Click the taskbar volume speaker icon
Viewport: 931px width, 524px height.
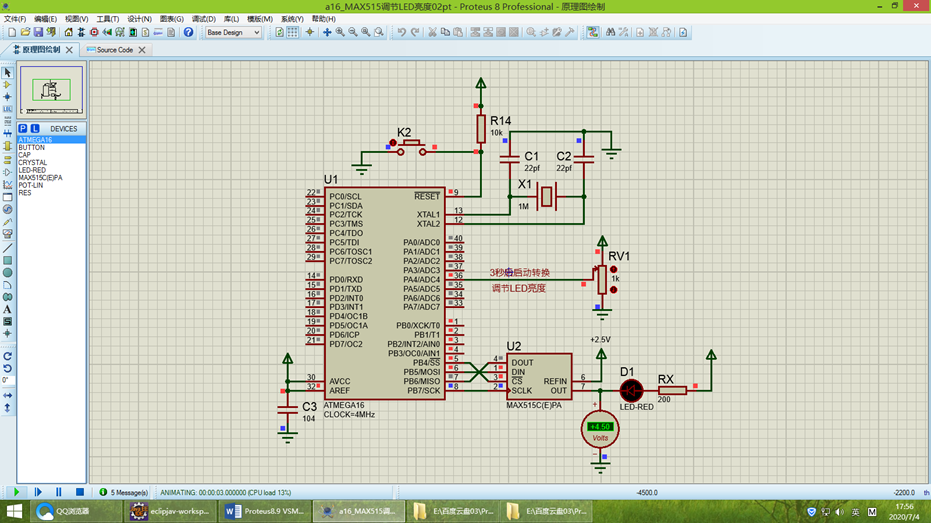839,512
